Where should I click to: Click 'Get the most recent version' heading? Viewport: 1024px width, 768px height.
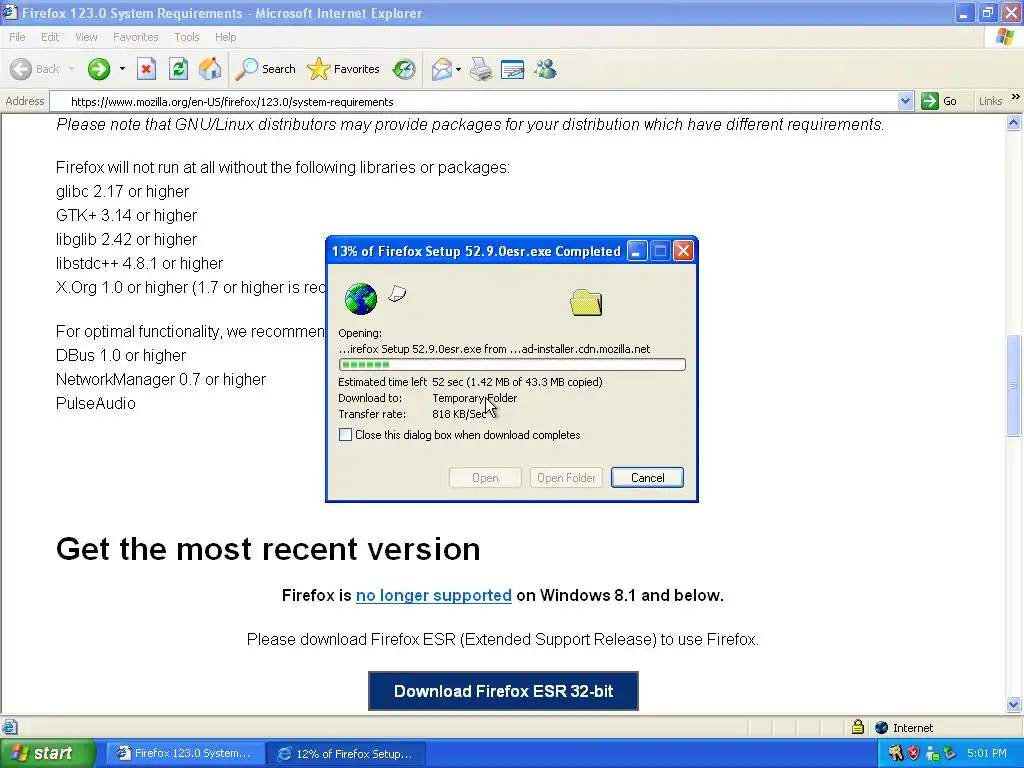pyautogui.click(x=268, y=549)
